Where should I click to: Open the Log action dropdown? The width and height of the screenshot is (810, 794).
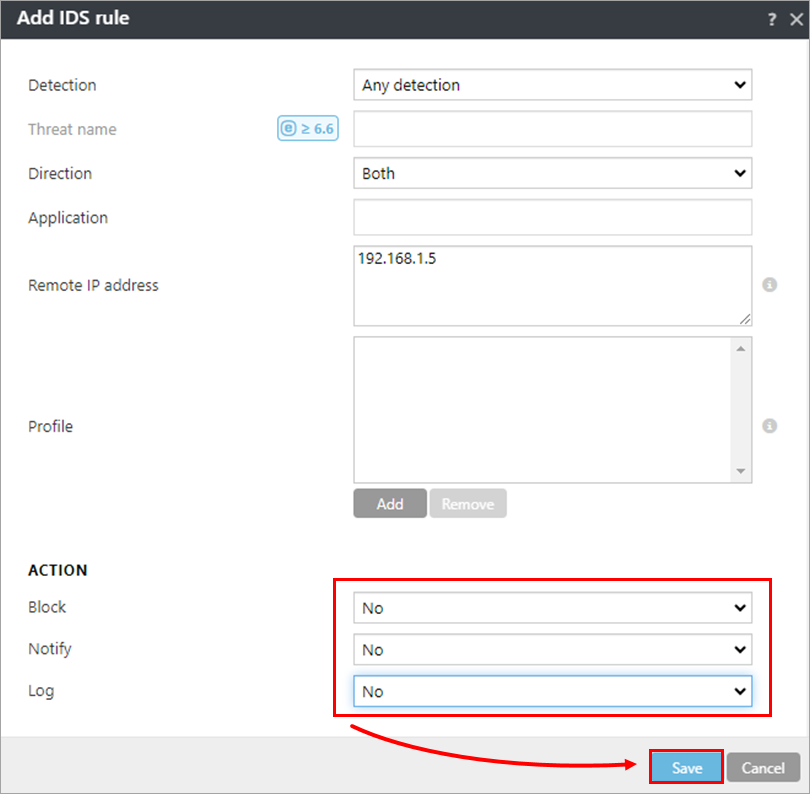pos(552,691)
